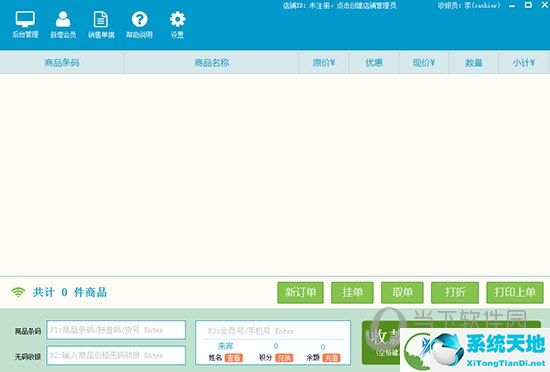The width and height of the screenshot is (550, 372).
Task: Focus the F2 无码收银 price input field
Action: (x=116, y=355)
